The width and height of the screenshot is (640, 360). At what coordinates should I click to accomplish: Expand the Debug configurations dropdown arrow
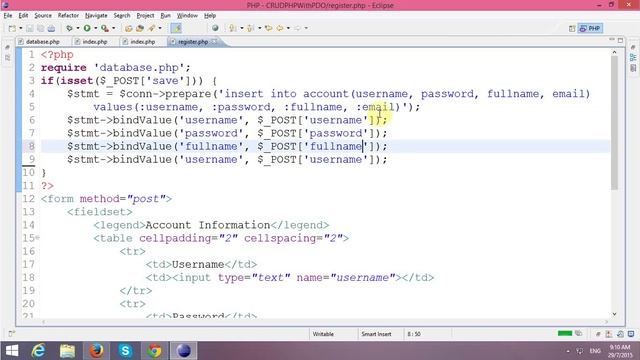point(78,28)
